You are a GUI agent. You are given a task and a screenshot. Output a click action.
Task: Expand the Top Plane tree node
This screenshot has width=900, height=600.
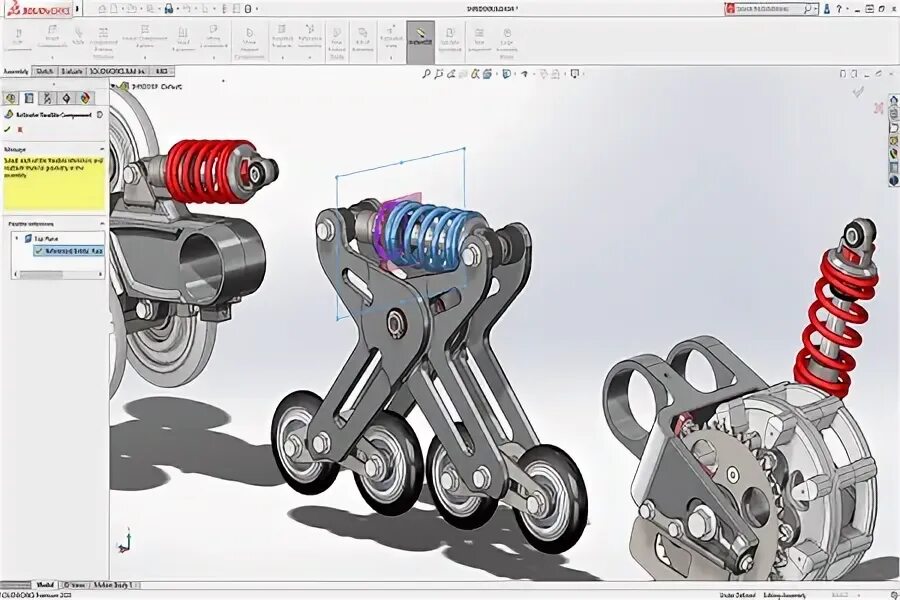click(17, 238)
